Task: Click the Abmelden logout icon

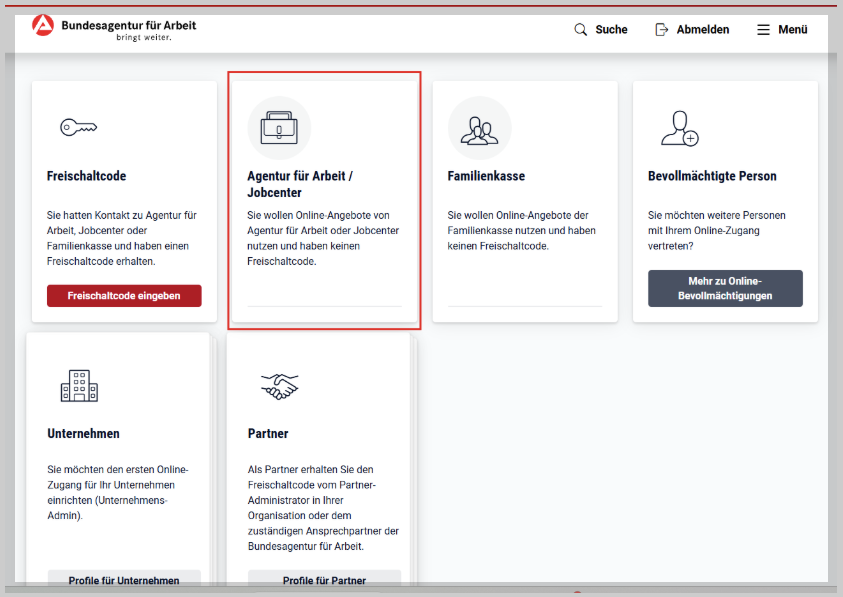Action: pos(661,30)
